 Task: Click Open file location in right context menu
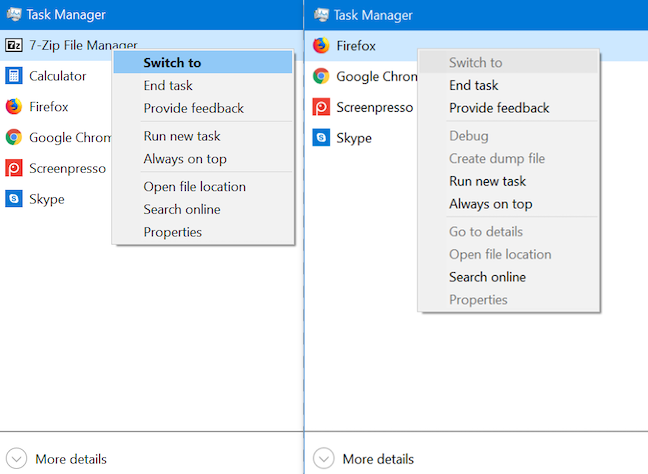pos(509,254)
